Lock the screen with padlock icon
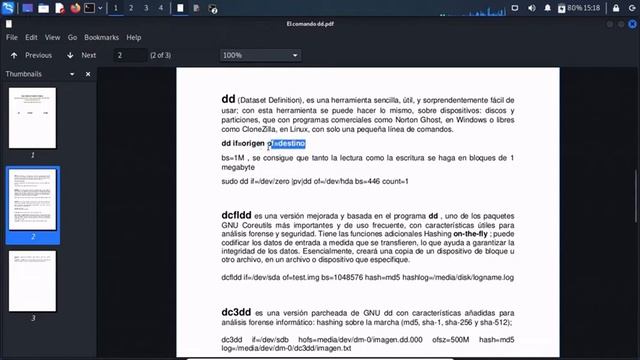640x360 pixels. click(x=616, y=8)
